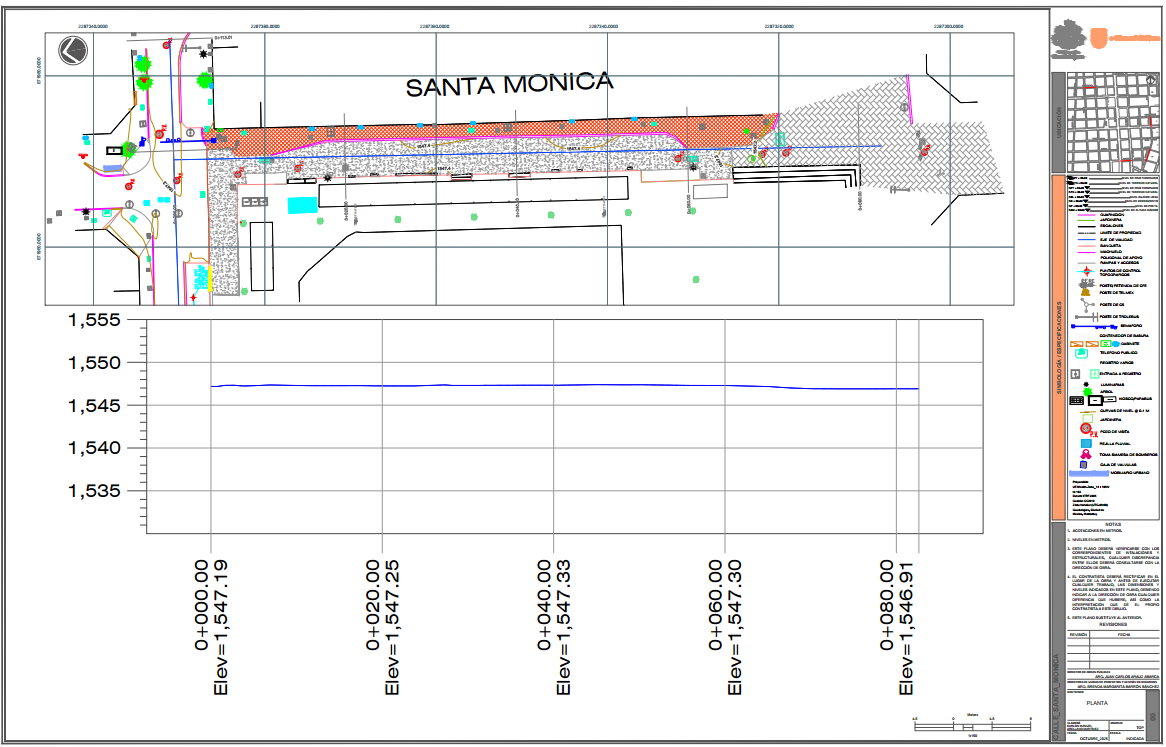Toggle visibility of the Rejilla Pluvial symbol

tap(1085, 442)
